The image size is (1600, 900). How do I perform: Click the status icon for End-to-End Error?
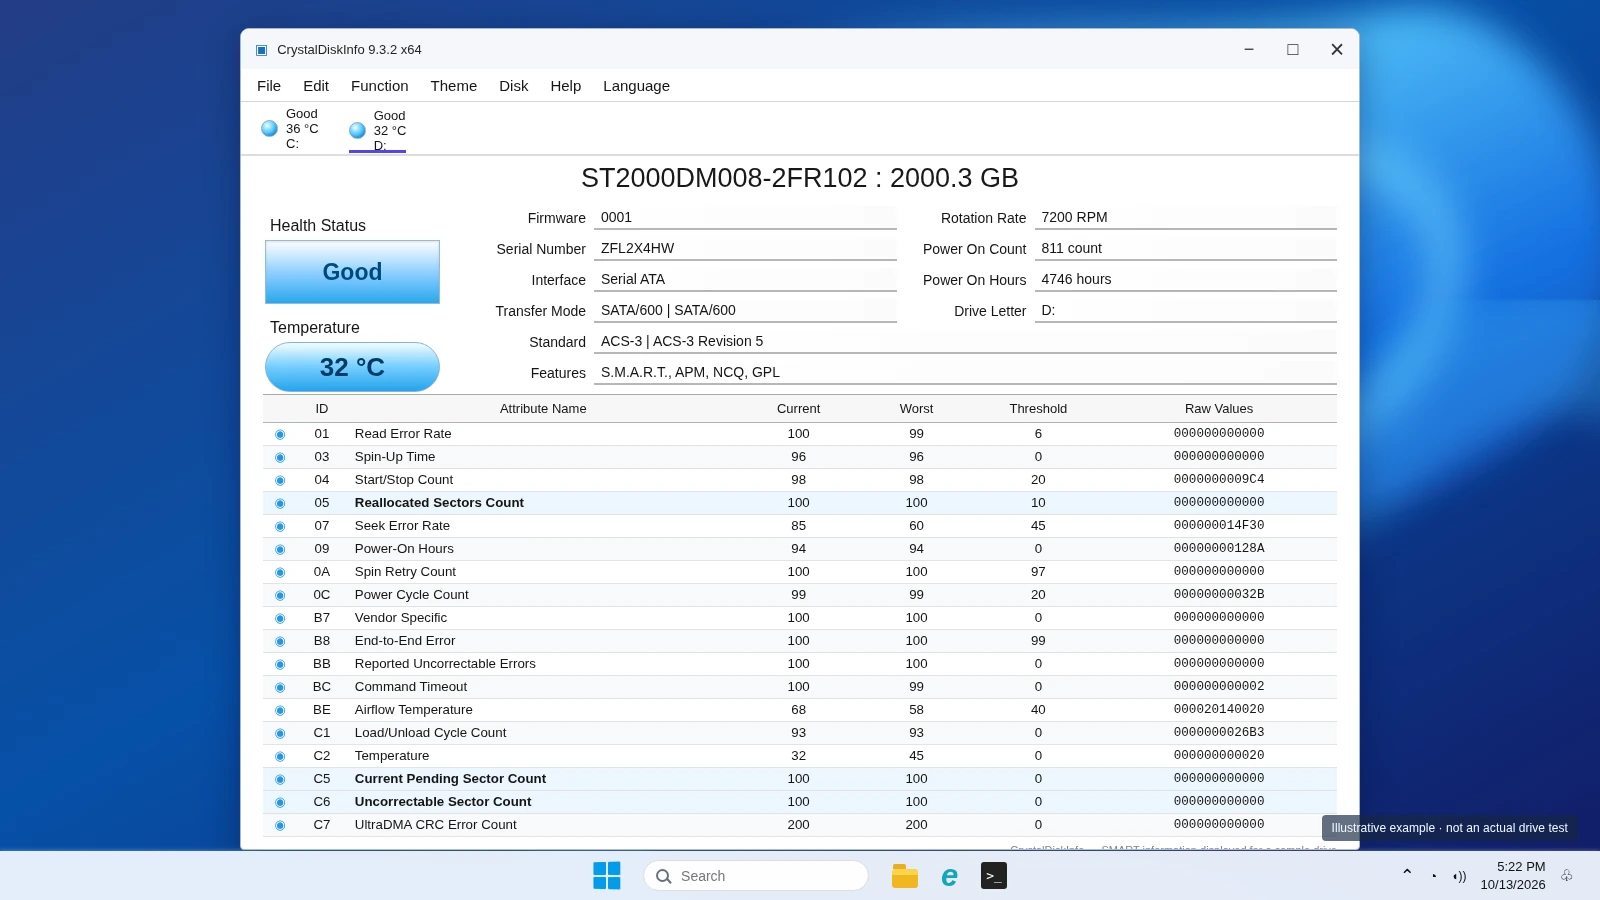(280, 641)
